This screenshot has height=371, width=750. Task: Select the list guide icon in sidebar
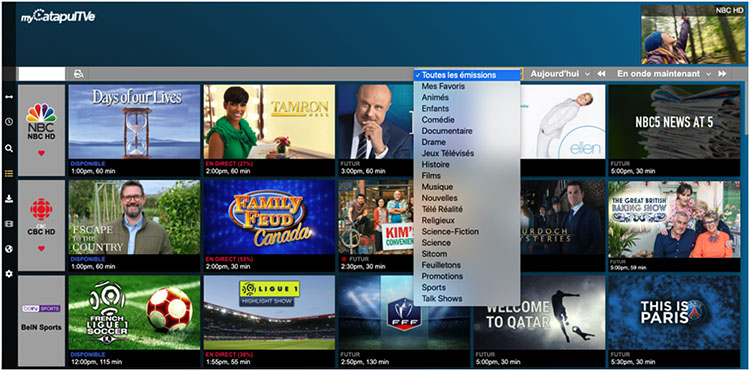9,174
